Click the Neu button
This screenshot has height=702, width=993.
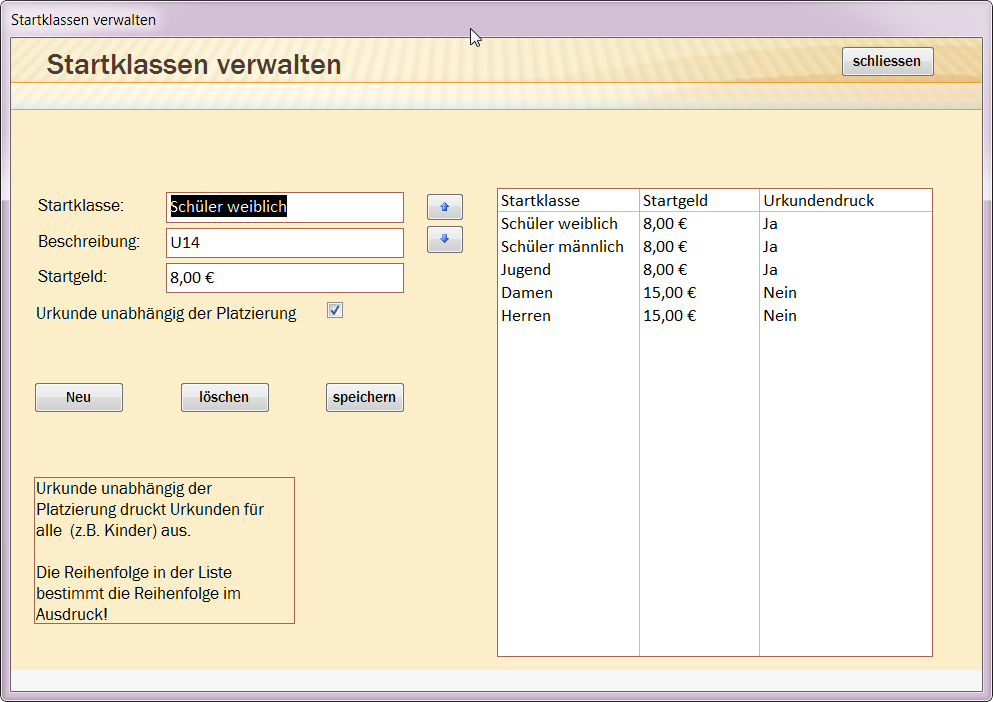pos(79,397)
